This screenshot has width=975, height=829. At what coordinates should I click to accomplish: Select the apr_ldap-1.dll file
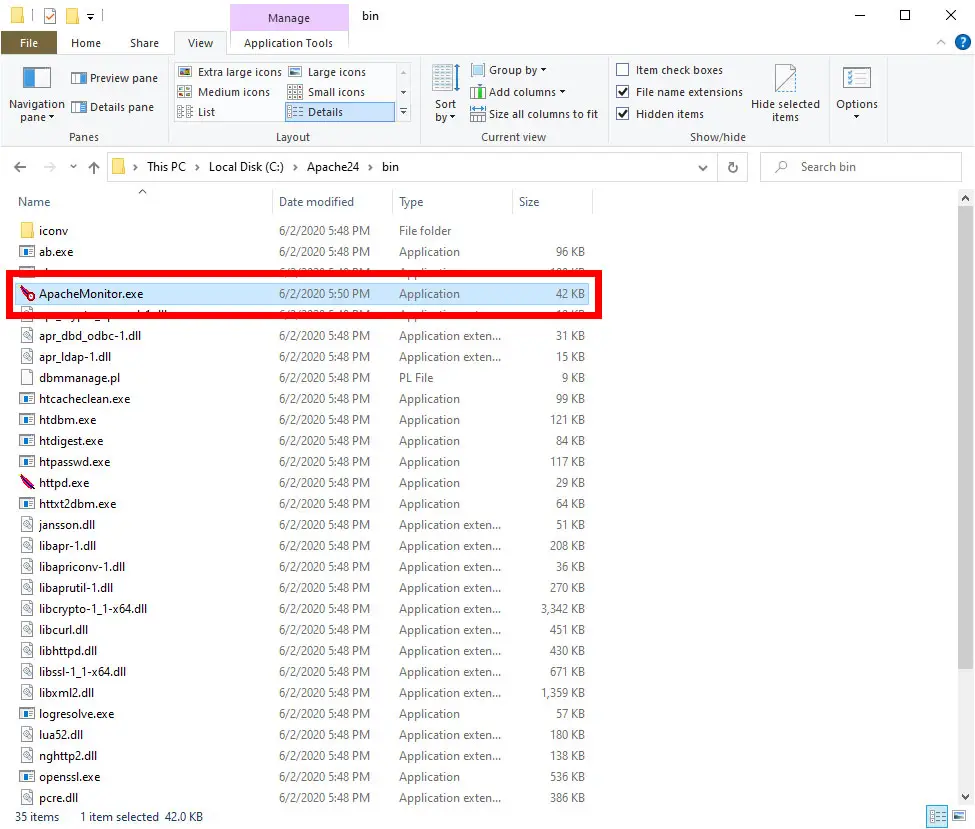[x=75, y=356]
